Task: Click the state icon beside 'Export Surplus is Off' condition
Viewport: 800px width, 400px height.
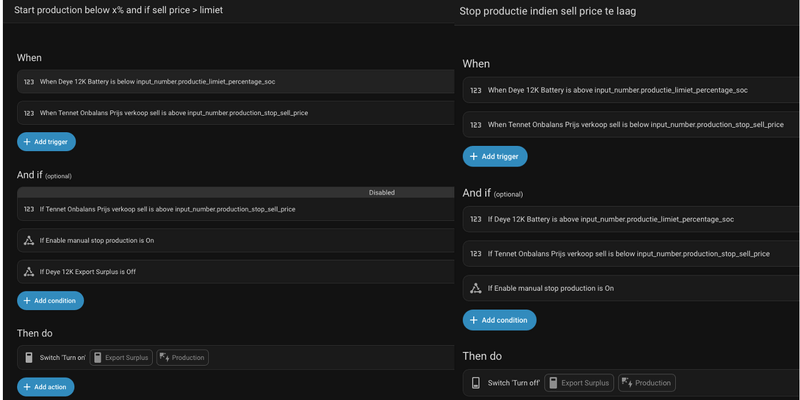Action: pos(29,272)
